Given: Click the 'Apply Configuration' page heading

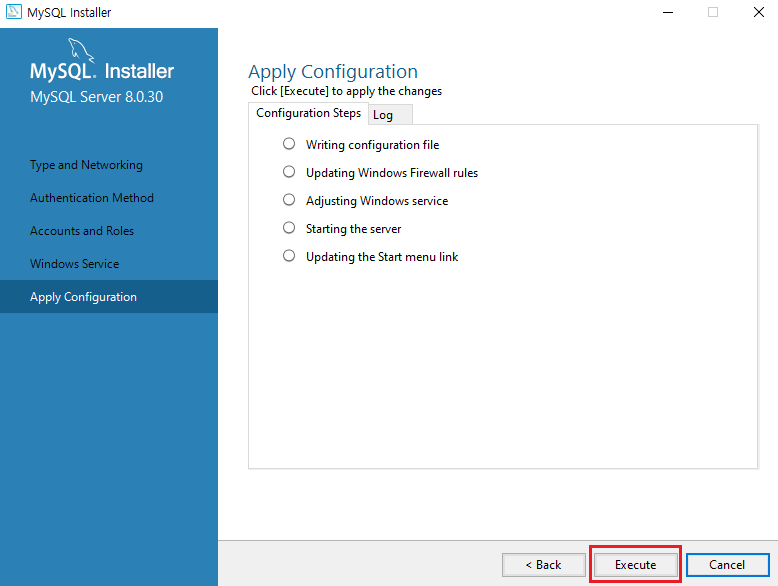Looking at the screenshot, I should click(x=333, y=72).
